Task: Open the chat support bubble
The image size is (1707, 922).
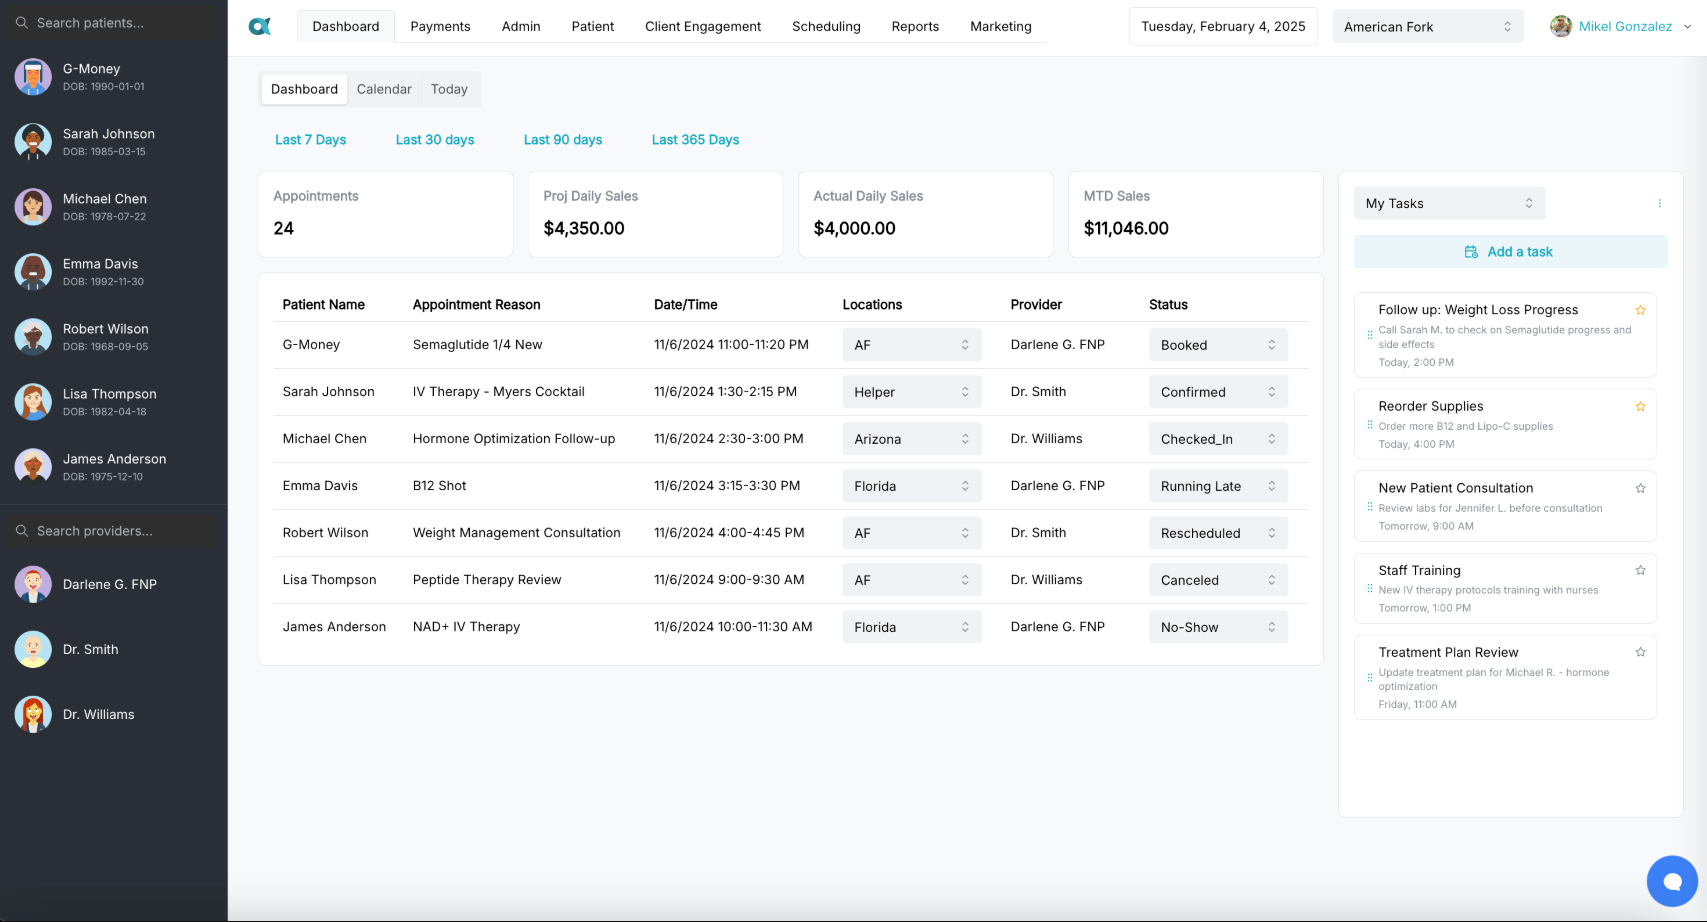Action: (x=1671, y=881)
